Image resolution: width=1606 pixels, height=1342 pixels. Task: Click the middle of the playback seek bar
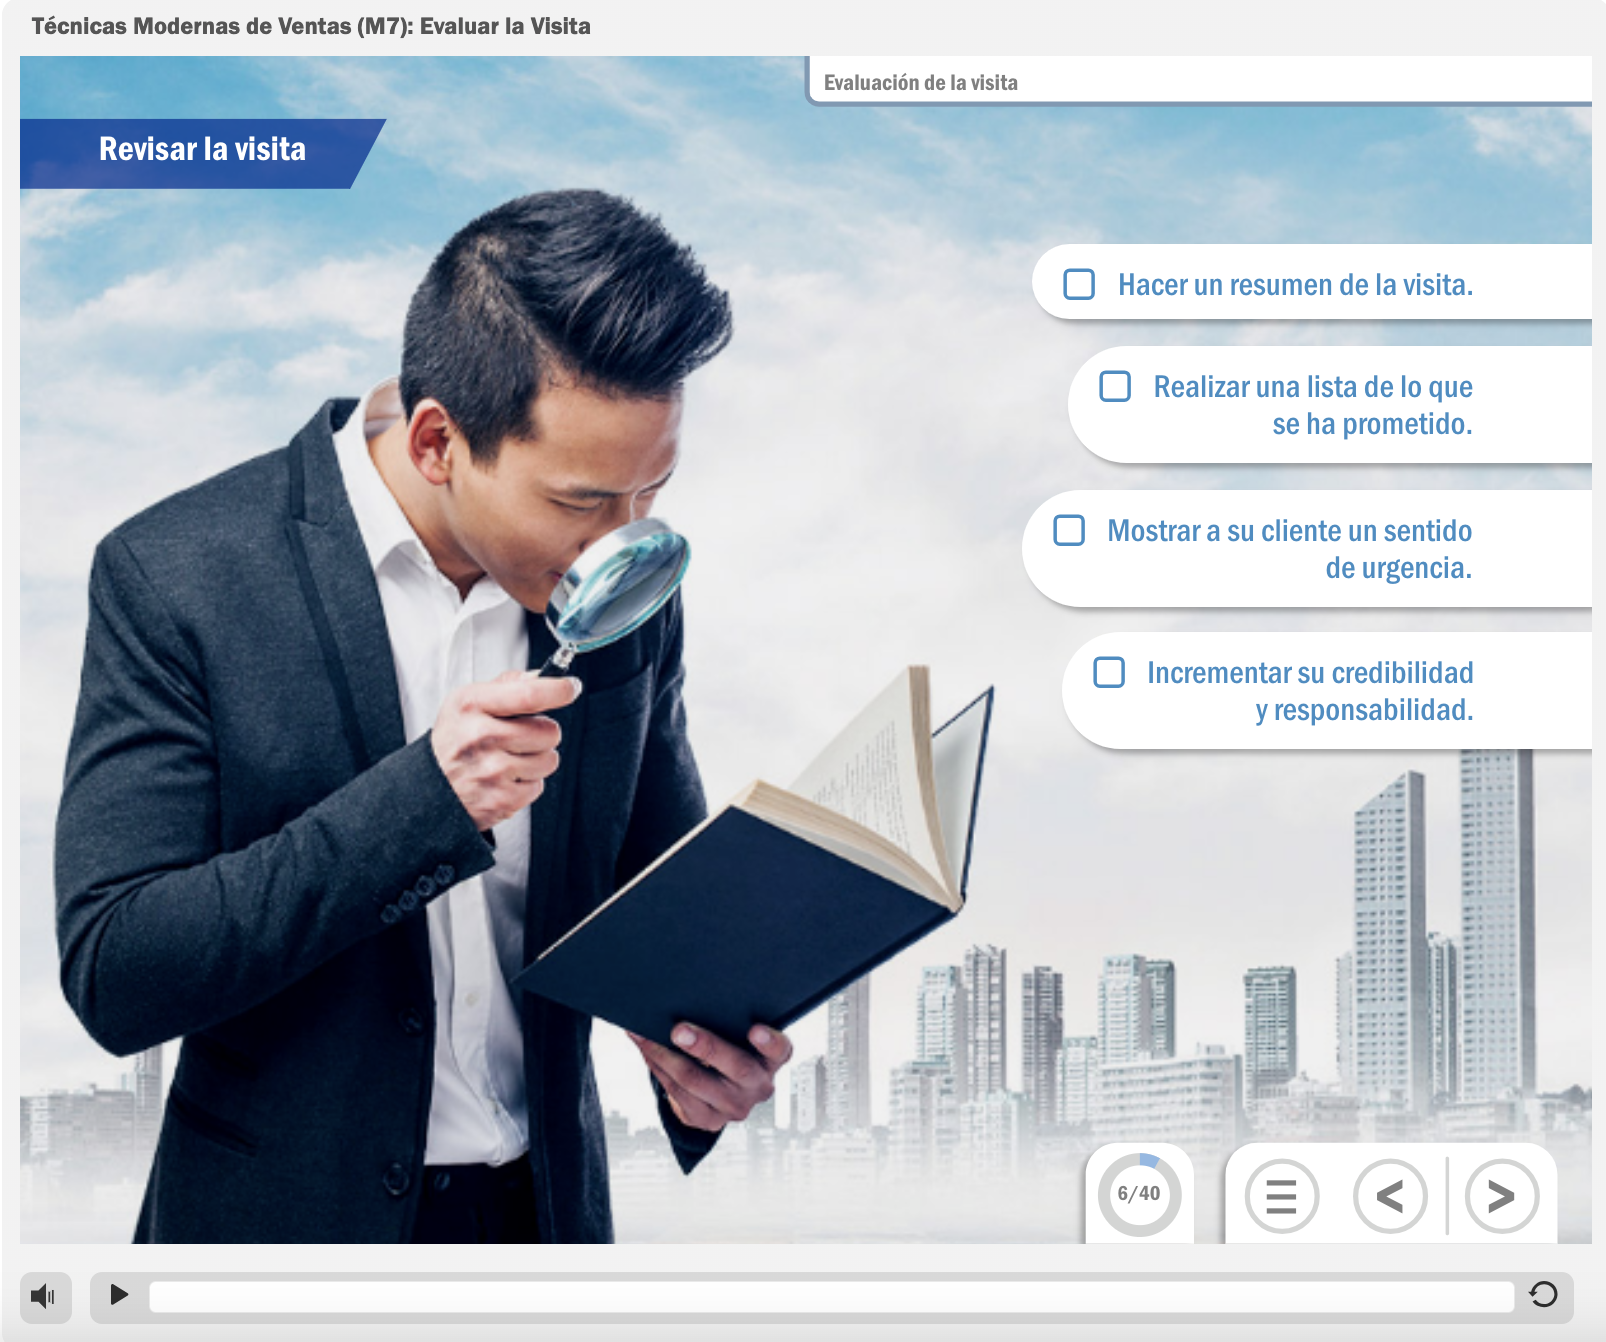click(831, 1297)
